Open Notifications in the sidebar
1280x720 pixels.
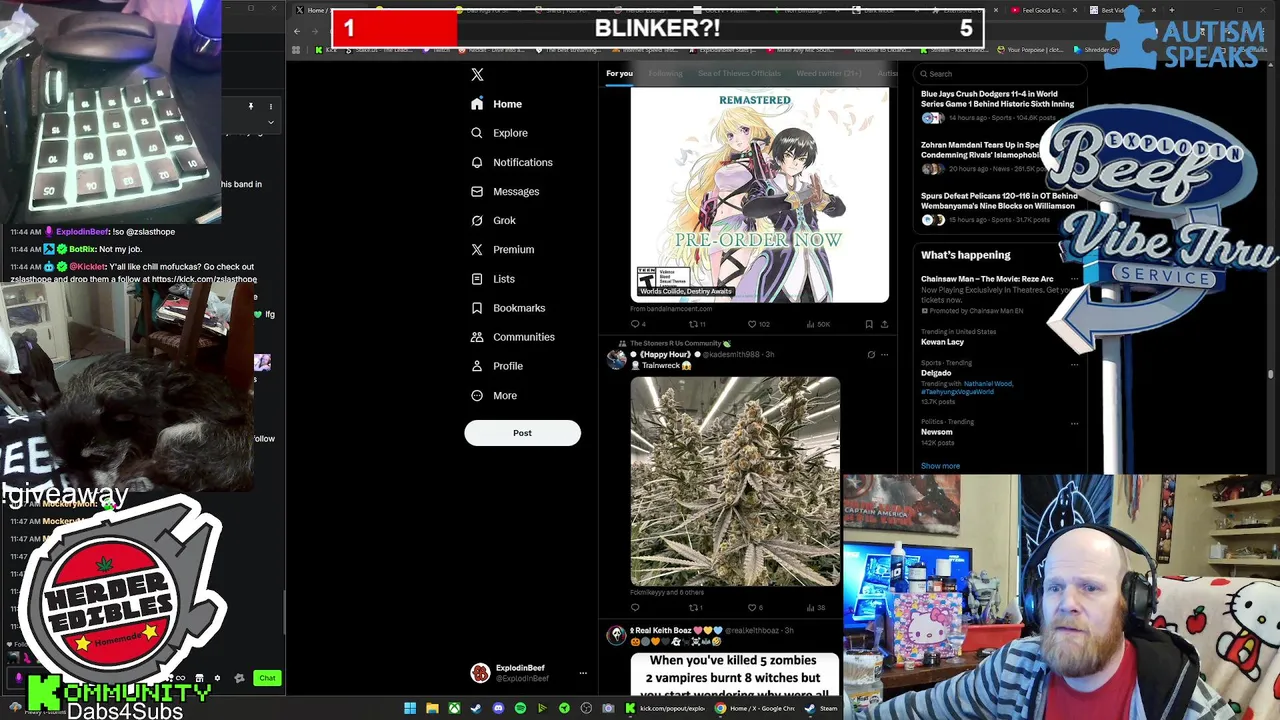coord(512,162)
